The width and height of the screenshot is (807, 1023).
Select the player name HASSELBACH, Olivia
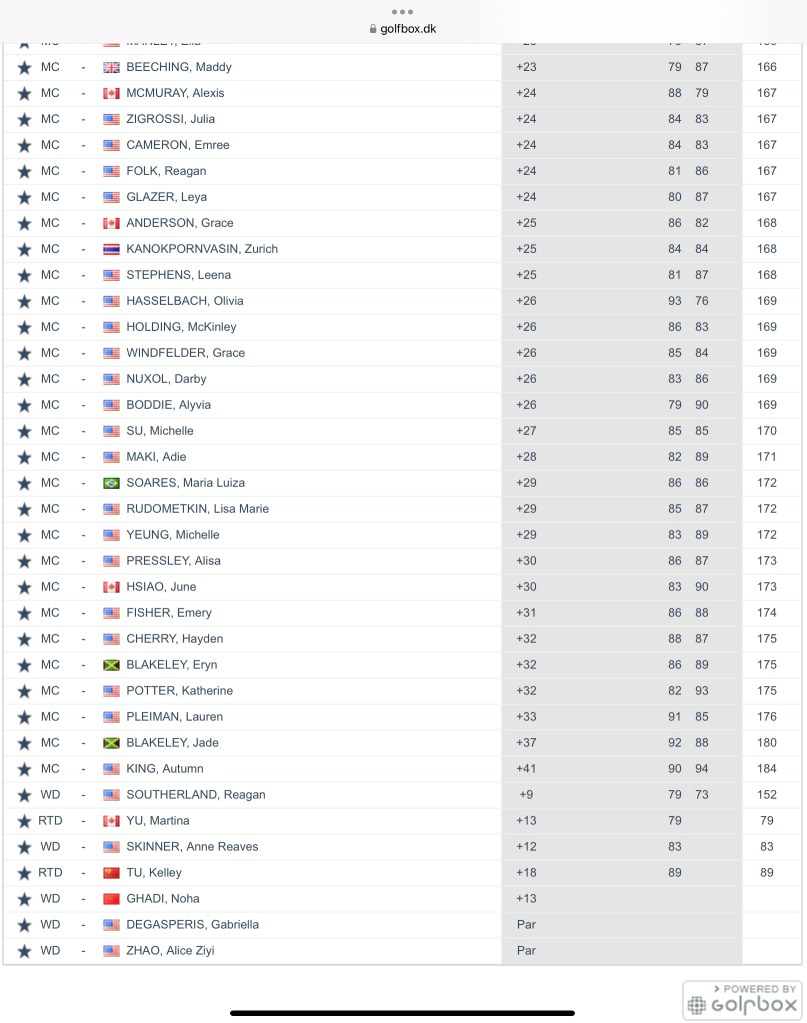[x=184, y=301]
